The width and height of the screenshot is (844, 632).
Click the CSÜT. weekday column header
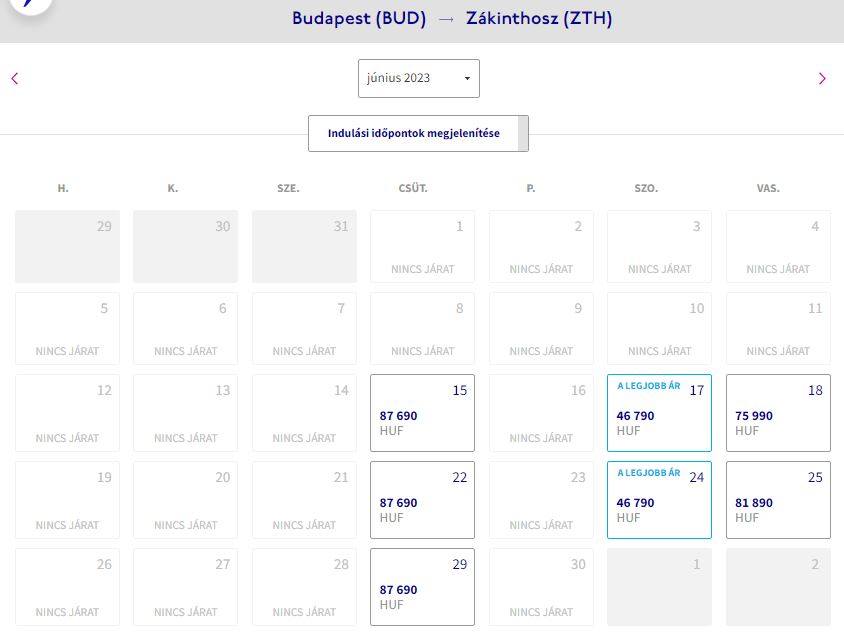(x=413, y=188)
